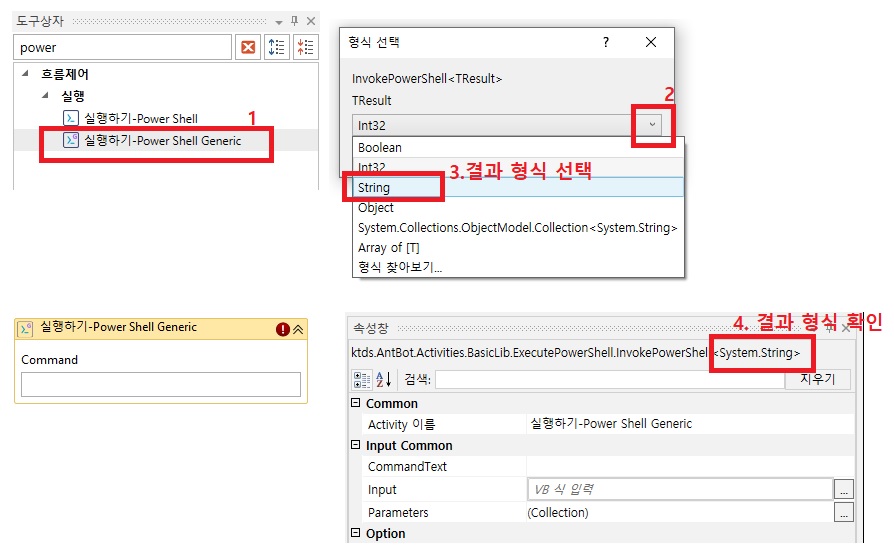Click the Command input field in activity
894x556 pixels.
tap(160, 385)
